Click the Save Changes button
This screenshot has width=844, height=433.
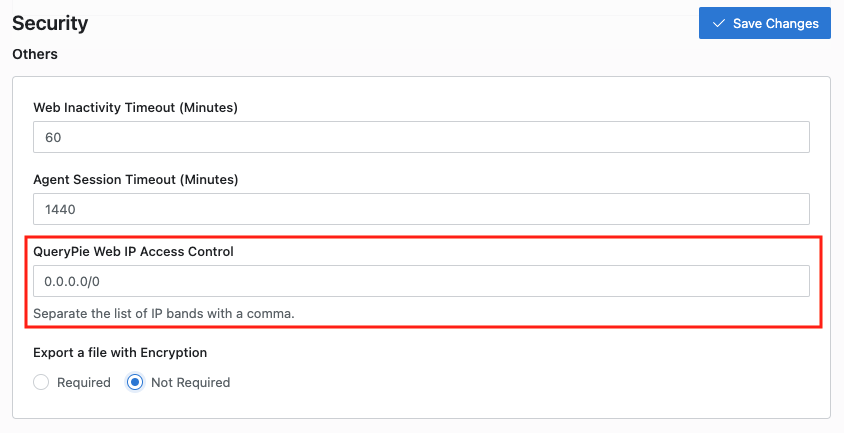[764, 23]
